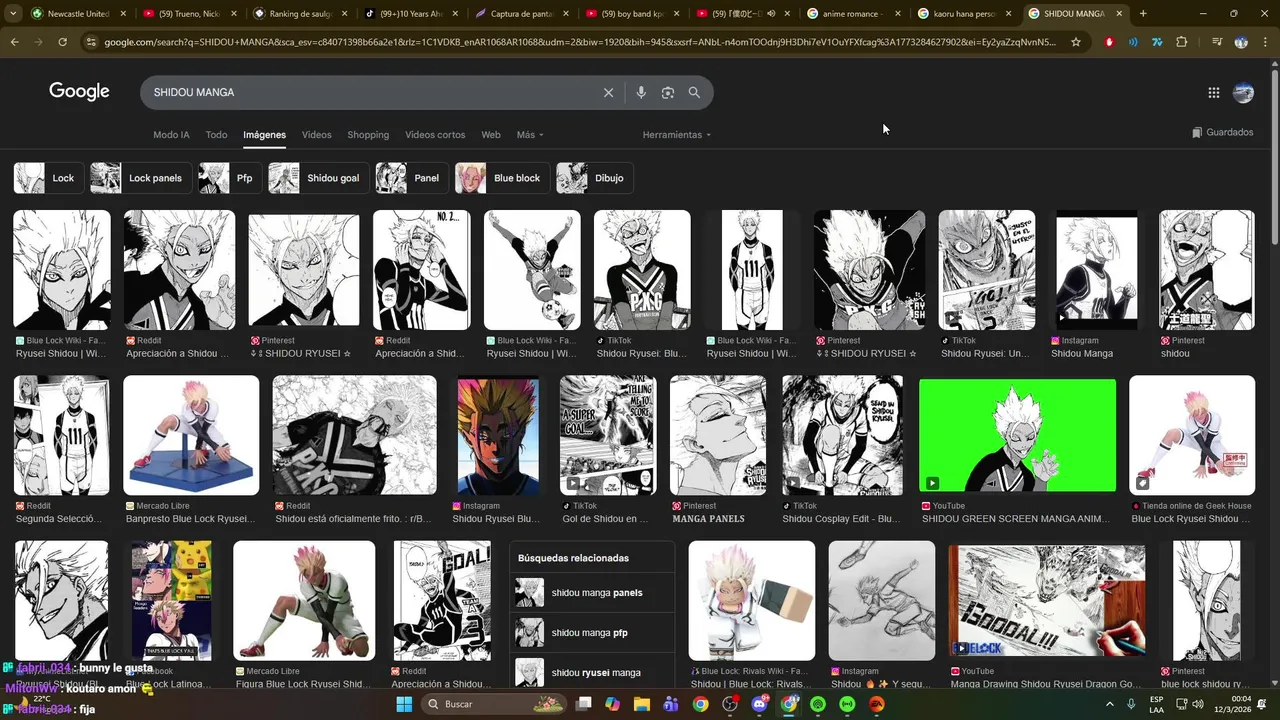Click the Chrome address bar URL
The image size is (1280, 720).
pos(580,42)
